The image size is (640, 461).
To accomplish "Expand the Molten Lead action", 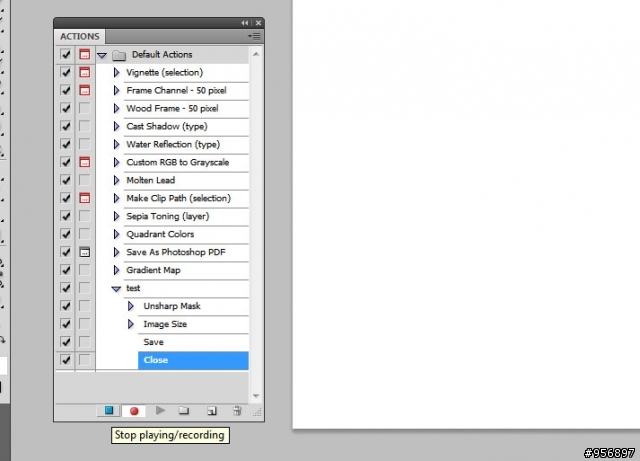I will (x=116, y=180).
